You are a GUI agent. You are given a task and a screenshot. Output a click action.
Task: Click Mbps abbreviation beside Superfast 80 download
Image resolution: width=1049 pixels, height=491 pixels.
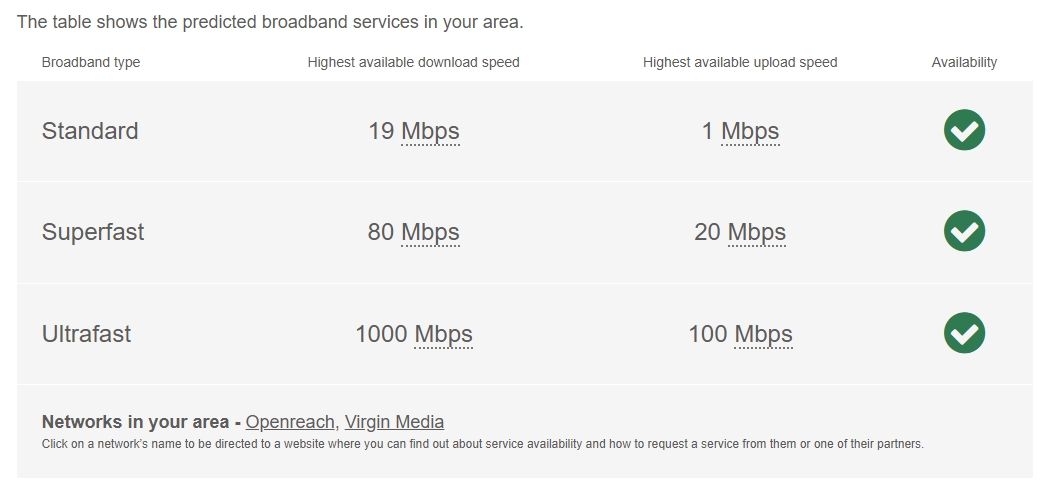[x=430, y=232]
